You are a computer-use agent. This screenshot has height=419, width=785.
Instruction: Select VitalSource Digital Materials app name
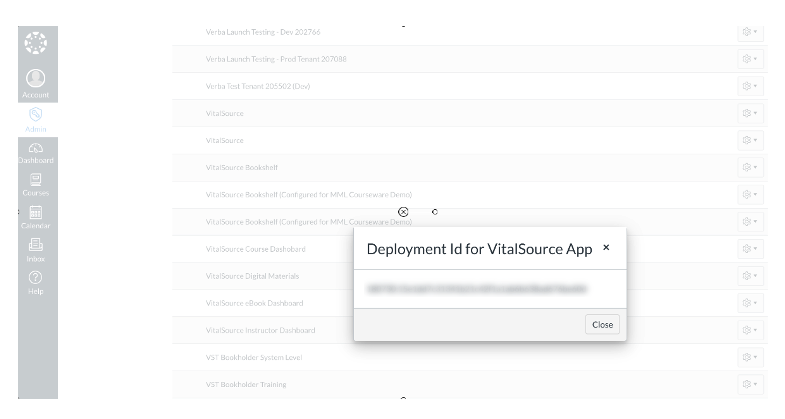[x=252, y=276]
